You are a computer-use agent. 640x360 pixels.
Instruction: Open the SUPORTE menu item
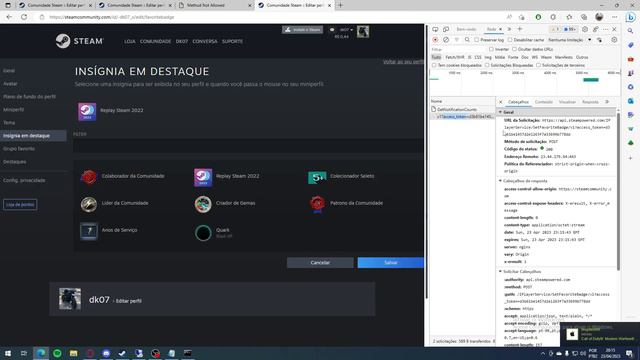coord(232,41)
